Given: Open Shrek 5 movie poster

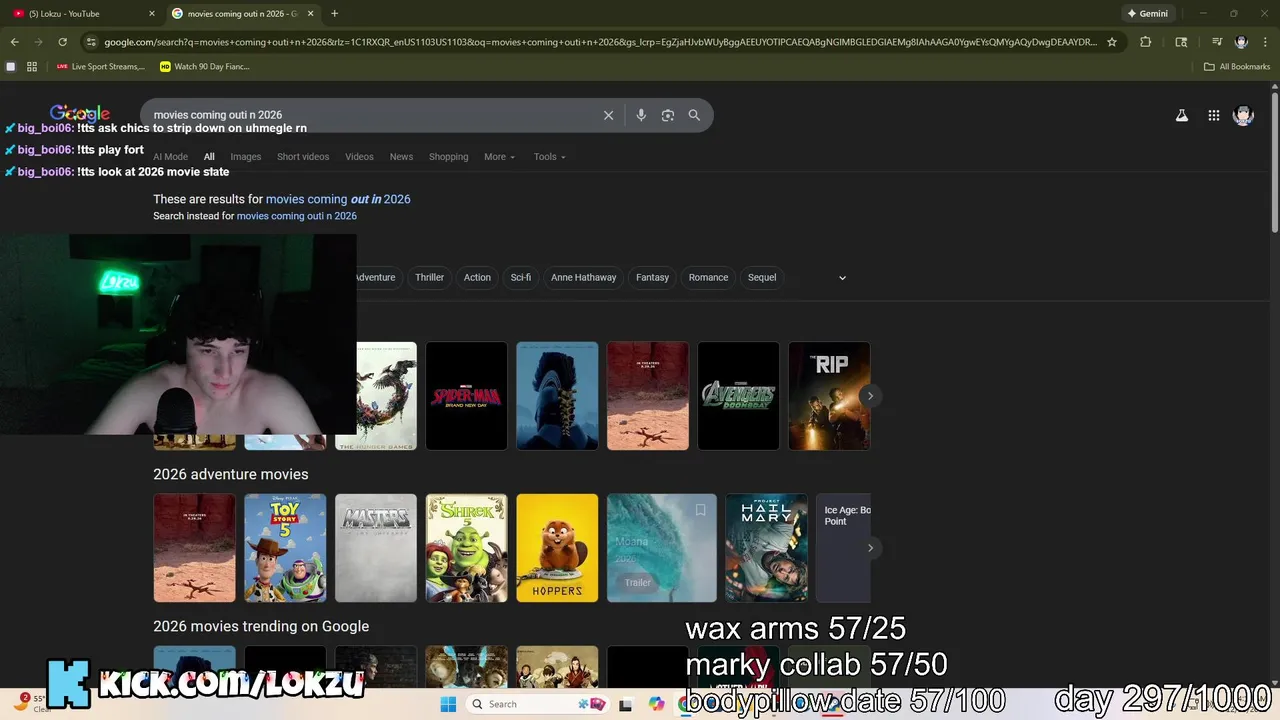Looking at the screenshot, I should pyautogui.click(x=466, y=548).
